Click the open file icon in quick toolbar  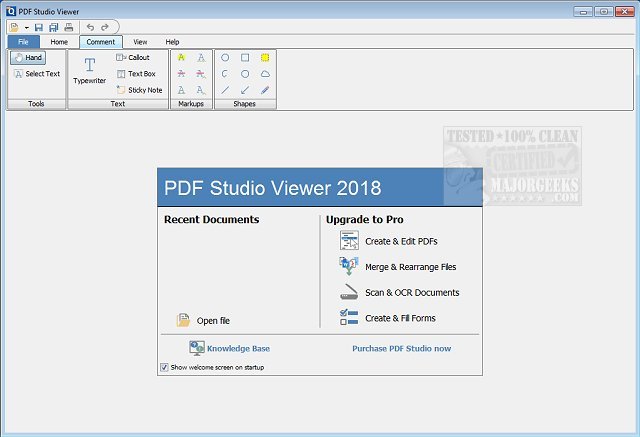click(x=14, y=27)
